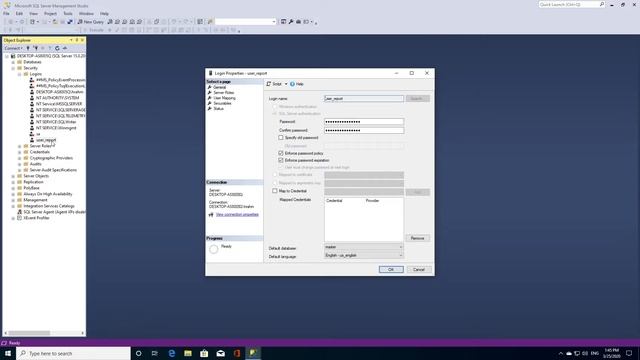Expand the Management node
640x360 pixels.
[x=13, y=200]
